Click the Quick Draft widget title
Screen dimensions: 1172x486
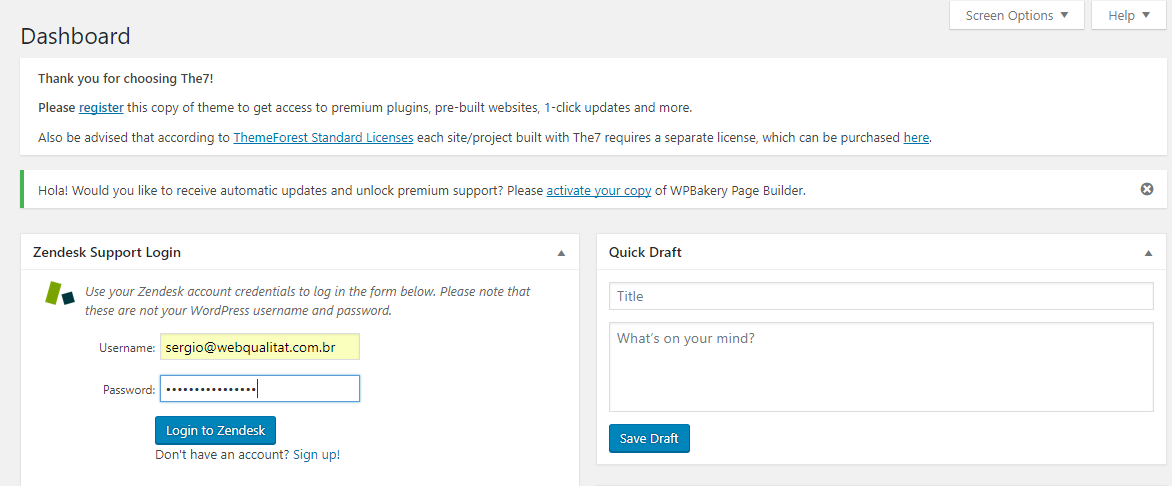pyautogui.click(x=645, y=253)
